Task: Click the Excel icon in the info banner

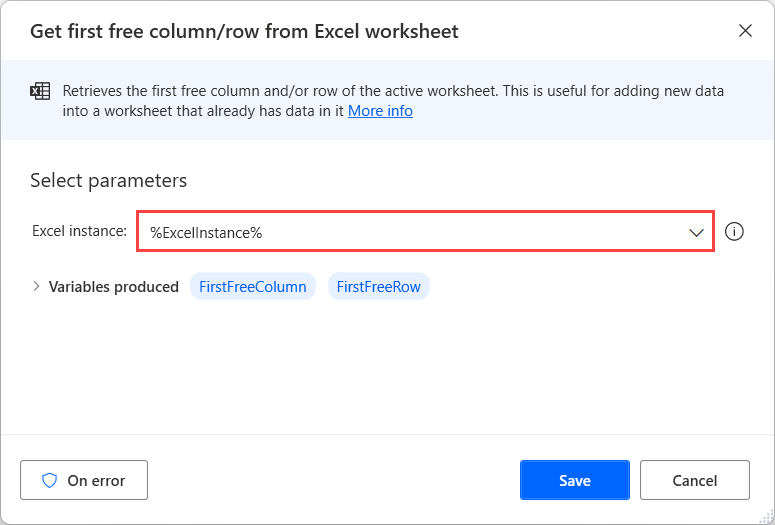Action: click(x=40, y=92)
